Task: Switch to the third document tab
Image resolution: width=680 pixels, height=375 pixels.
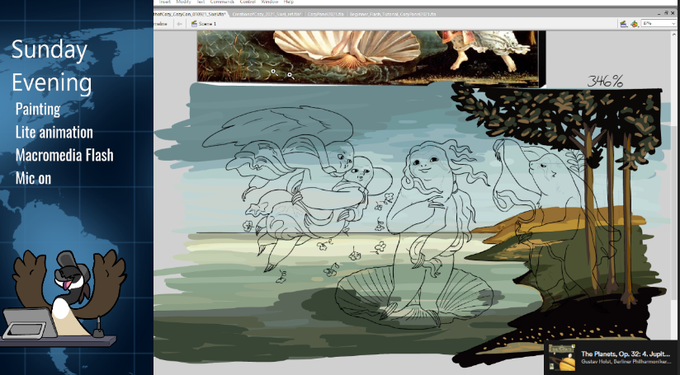Action: (325, 14)
